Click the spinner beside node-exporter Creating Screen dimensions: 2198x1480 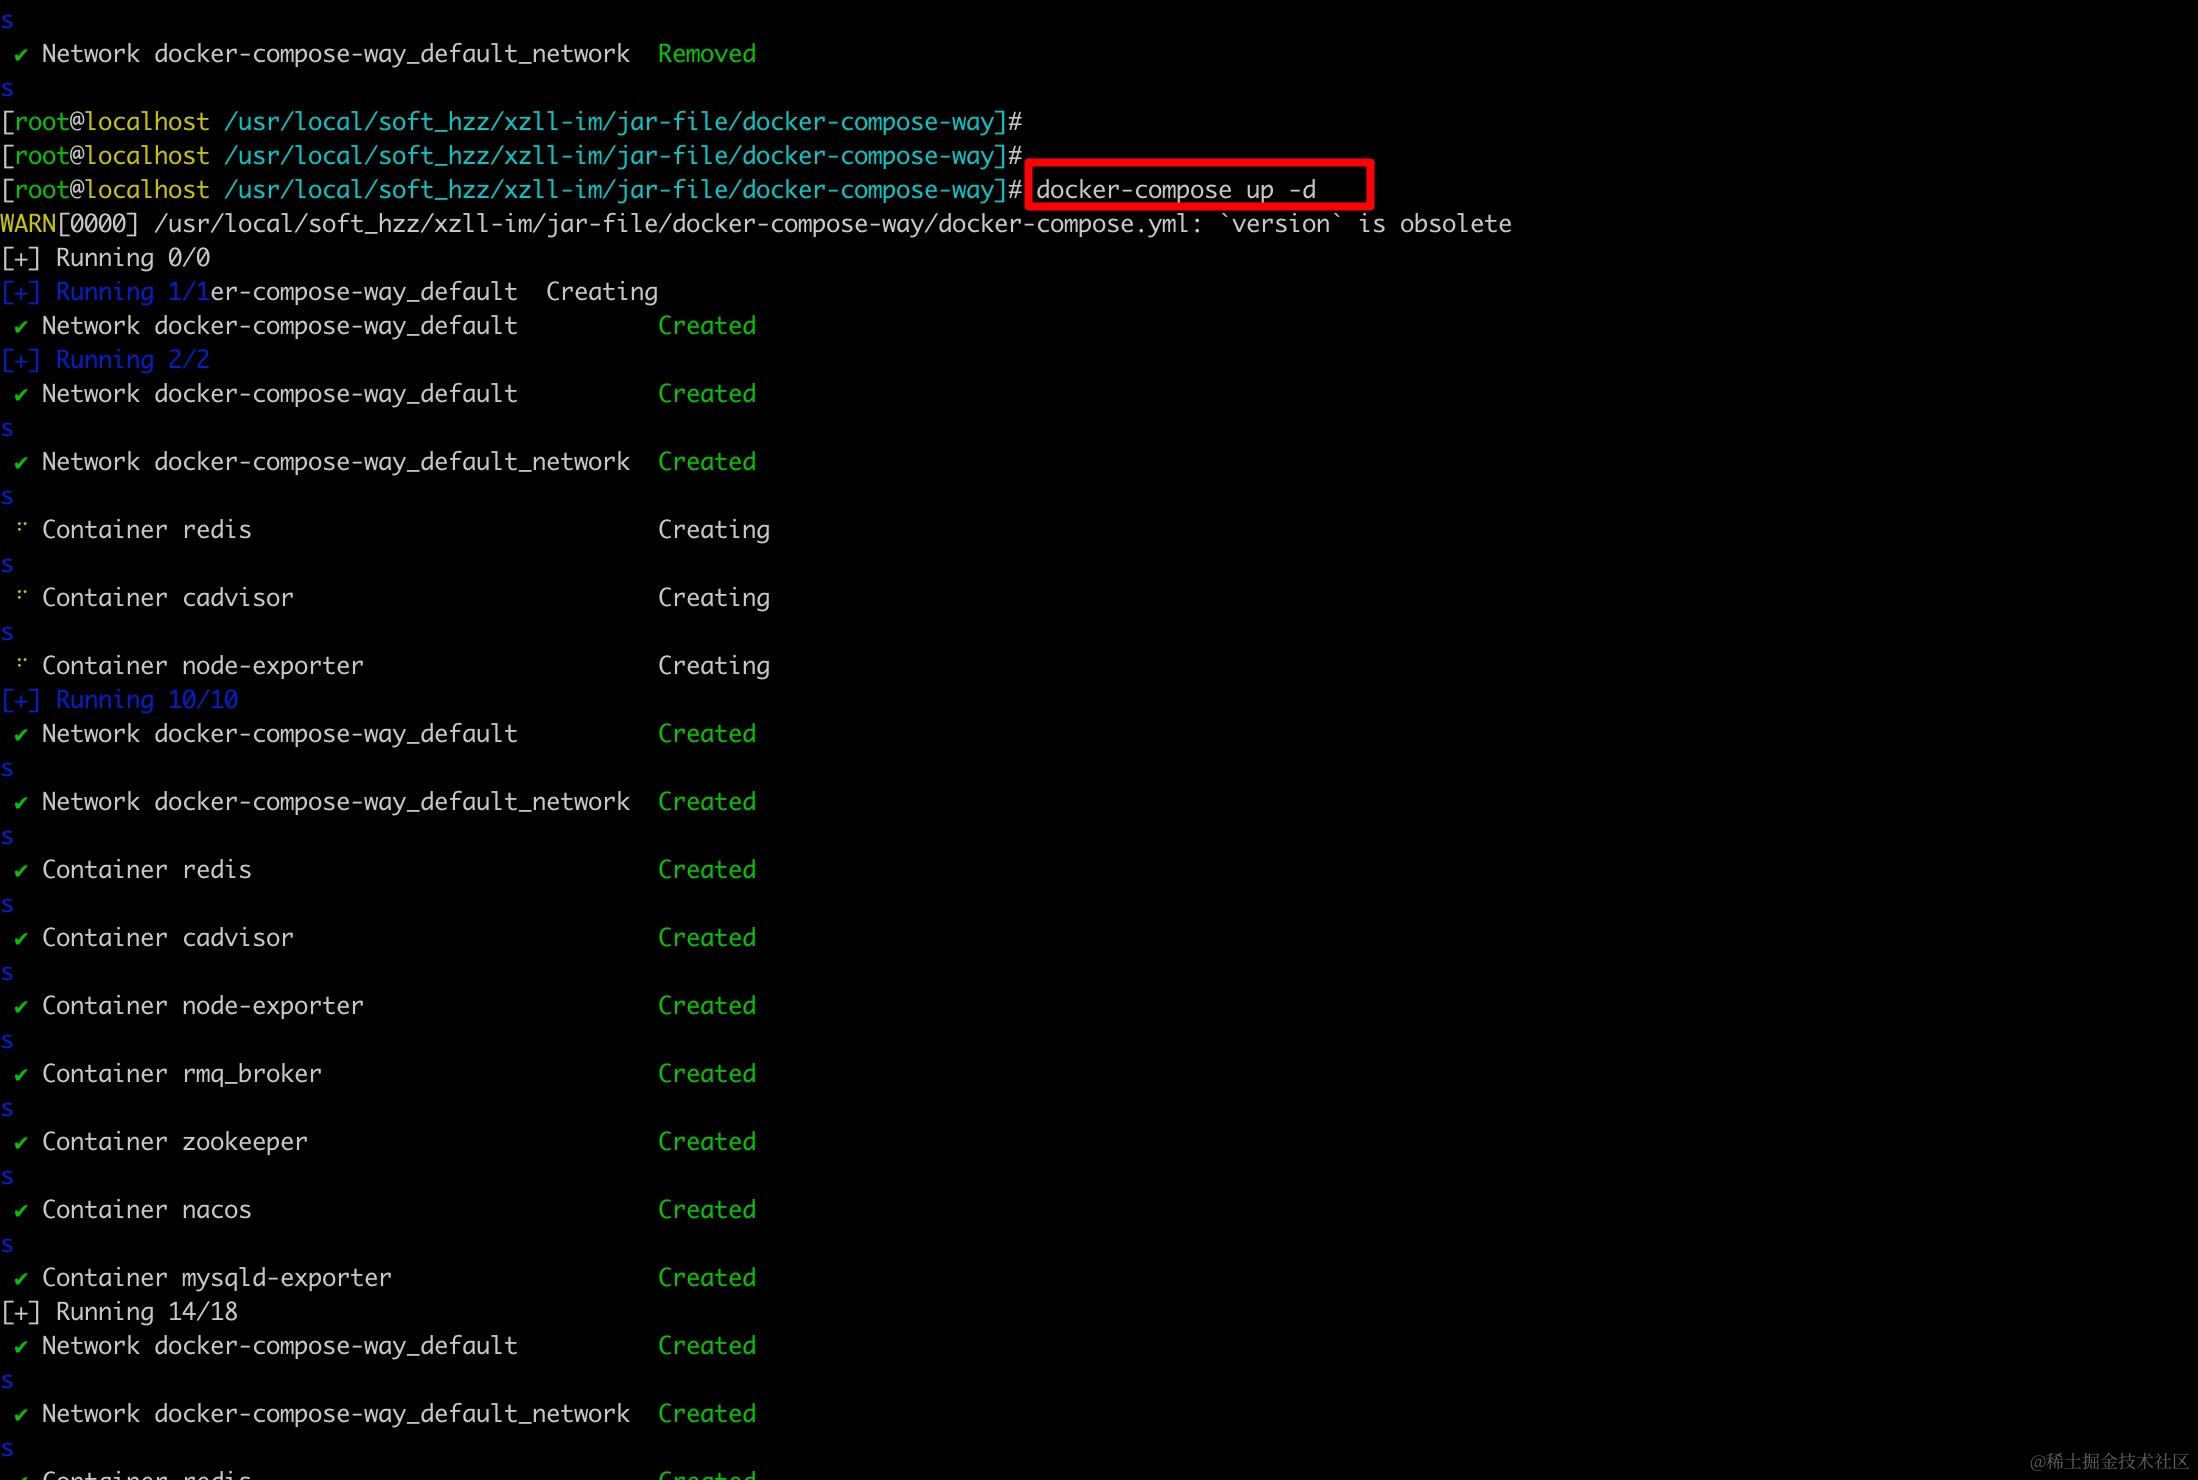click(21, 663)
